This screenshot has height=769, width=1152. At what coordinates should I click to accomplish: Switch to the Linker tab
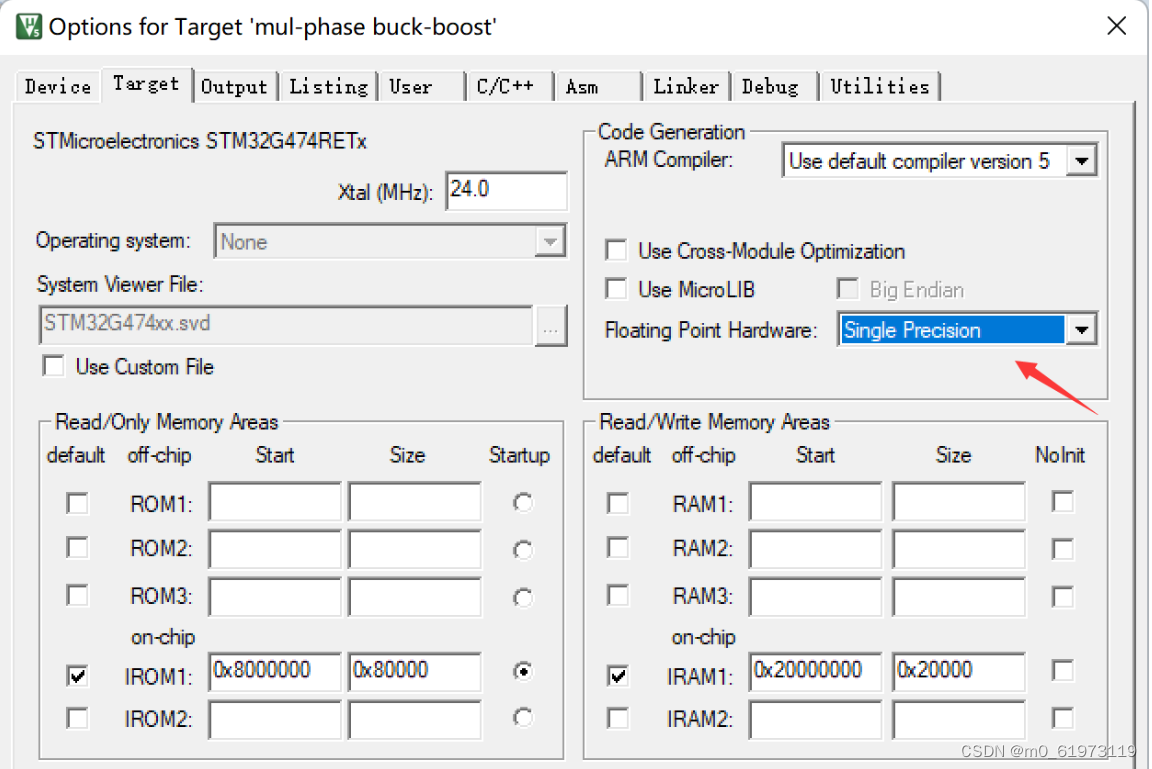click(685, 87)
